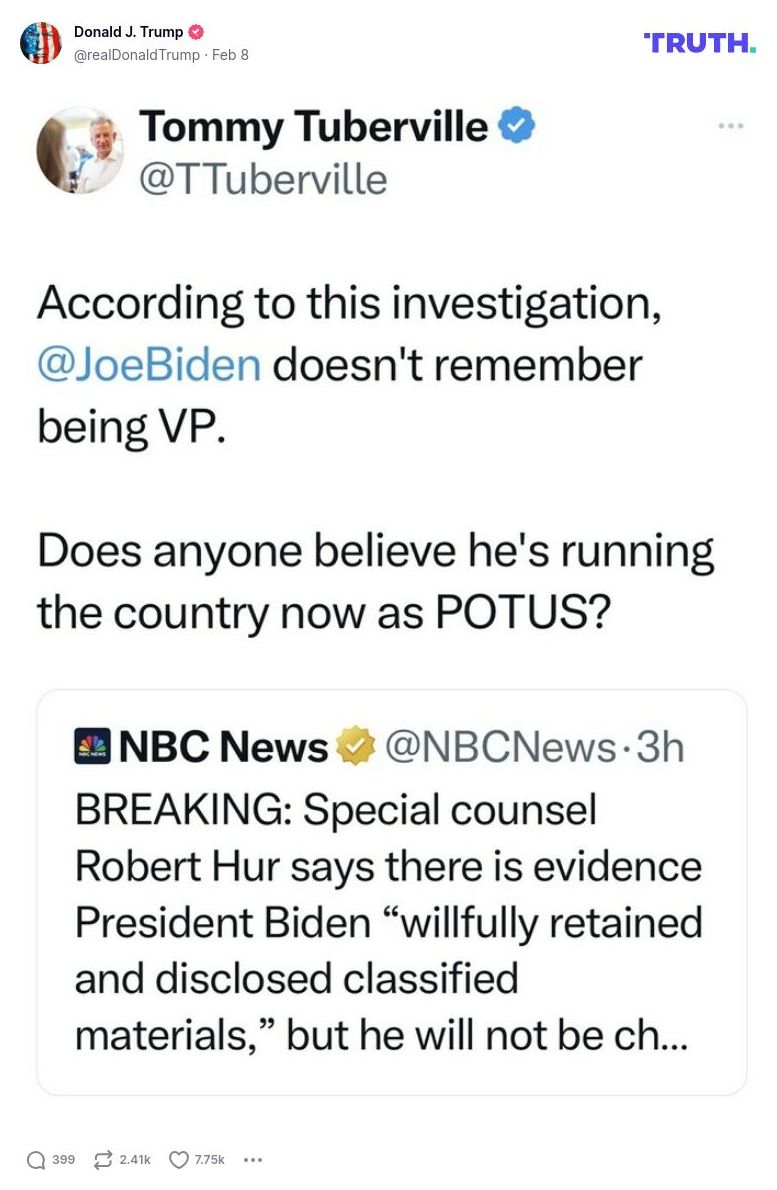Click the TRUTH logo
Image resolution: width=777 pixels, height=1190 pixels.
(x=700, y=43)
